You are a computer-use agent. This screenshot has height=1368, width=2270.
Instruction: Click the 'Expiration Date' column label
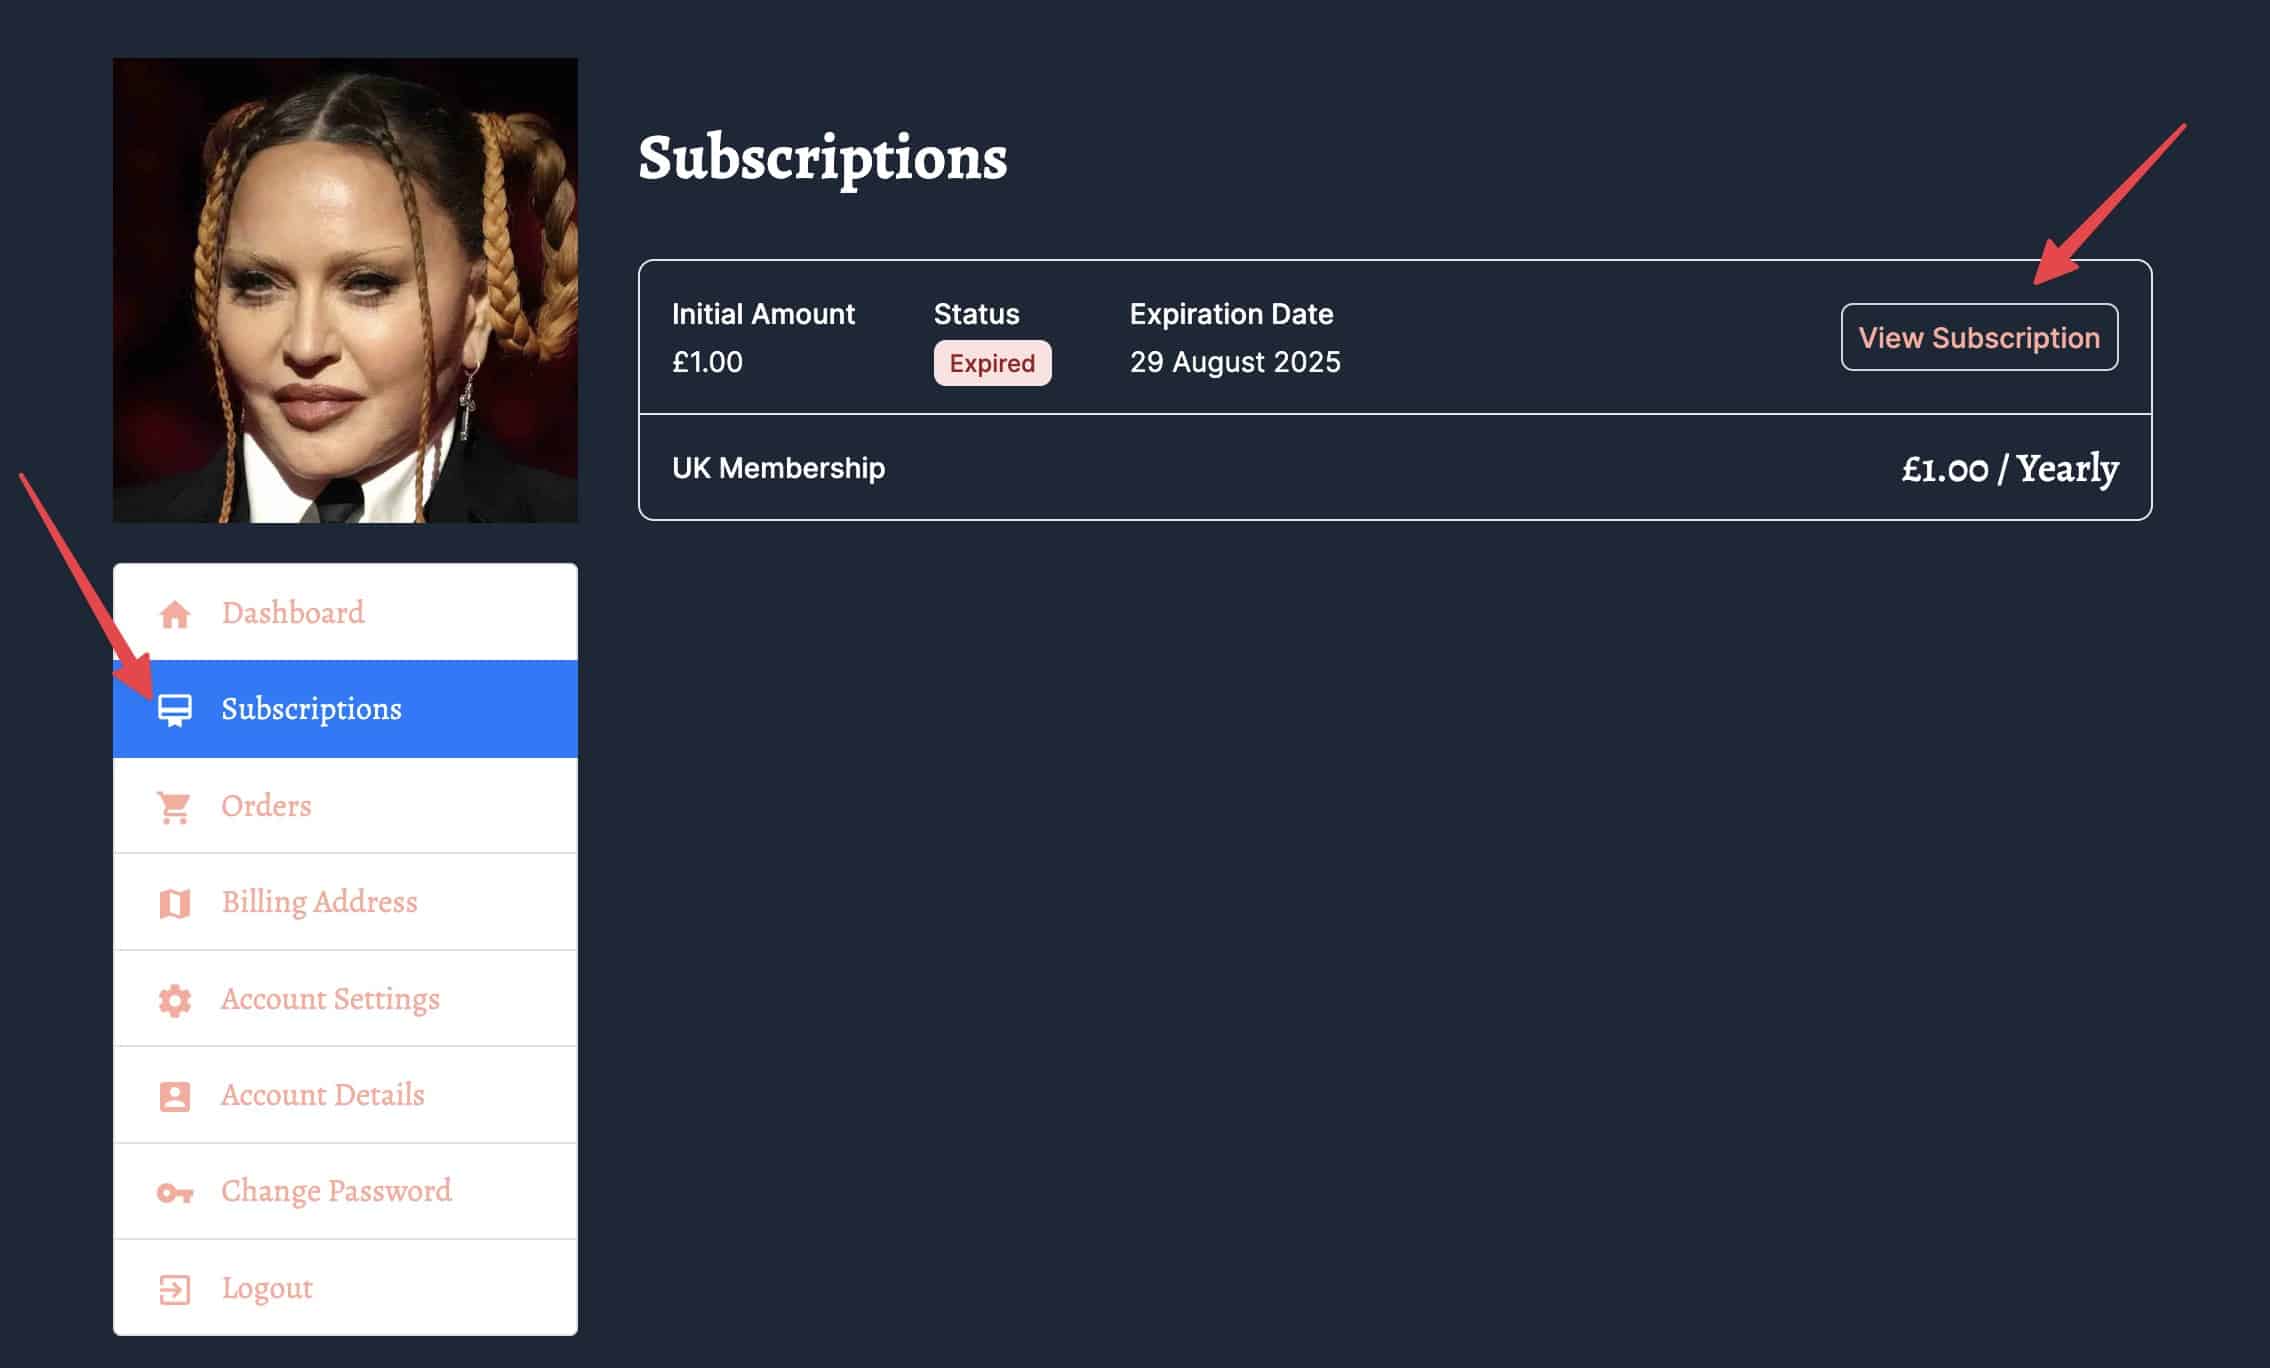(1231, 314)
